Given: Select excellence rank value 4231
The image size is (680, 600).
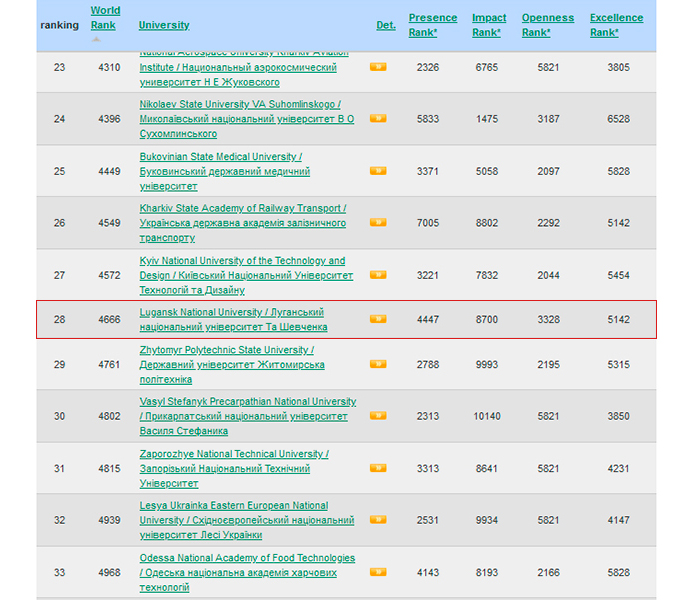Looking at the screenshot, I should click(618, 469).
